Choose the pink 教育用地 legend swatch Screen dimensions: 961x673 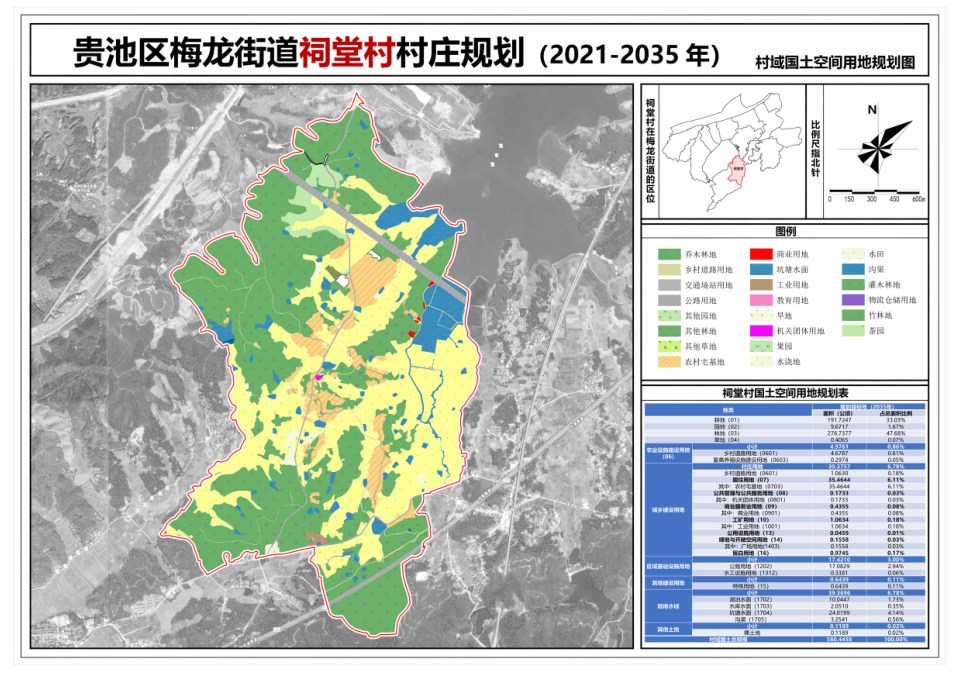click(x=763, y=300)
